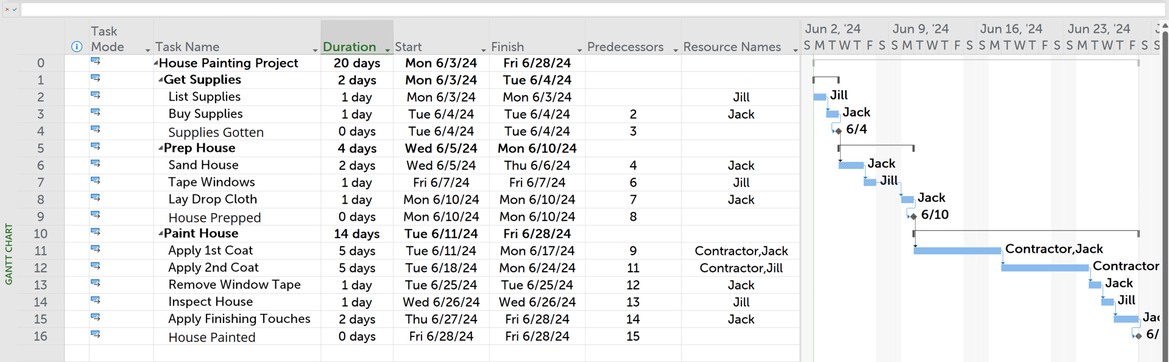Click the Apply 2nd Coat Gantt bar
Viewport: 1169px width, 362px height.
click(x=1044, y=267)
